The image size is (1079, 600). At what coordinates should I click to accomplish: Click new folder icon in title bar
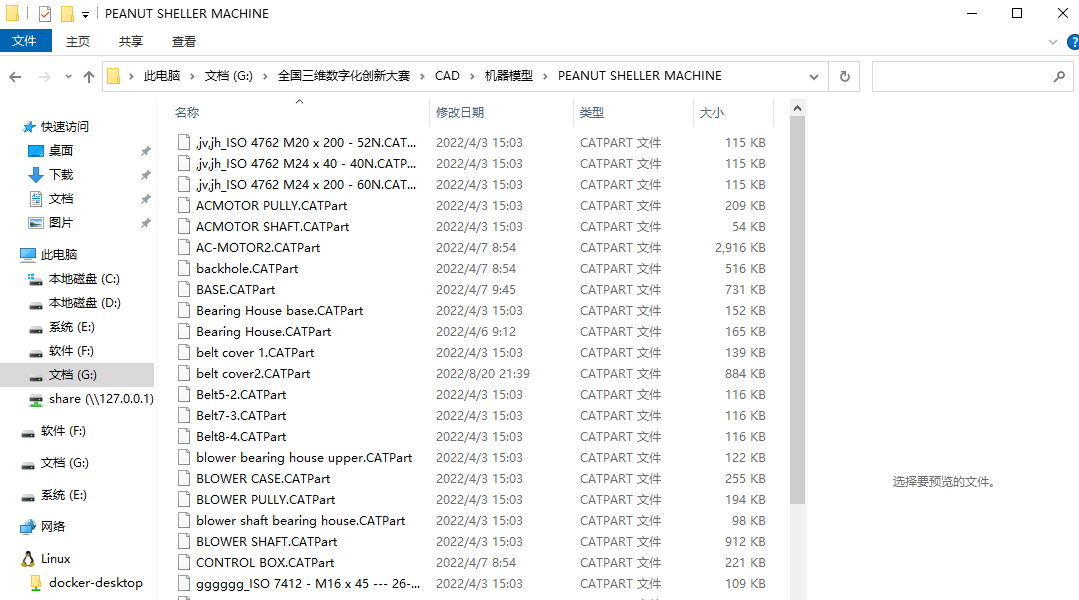(x=67, y=14)
